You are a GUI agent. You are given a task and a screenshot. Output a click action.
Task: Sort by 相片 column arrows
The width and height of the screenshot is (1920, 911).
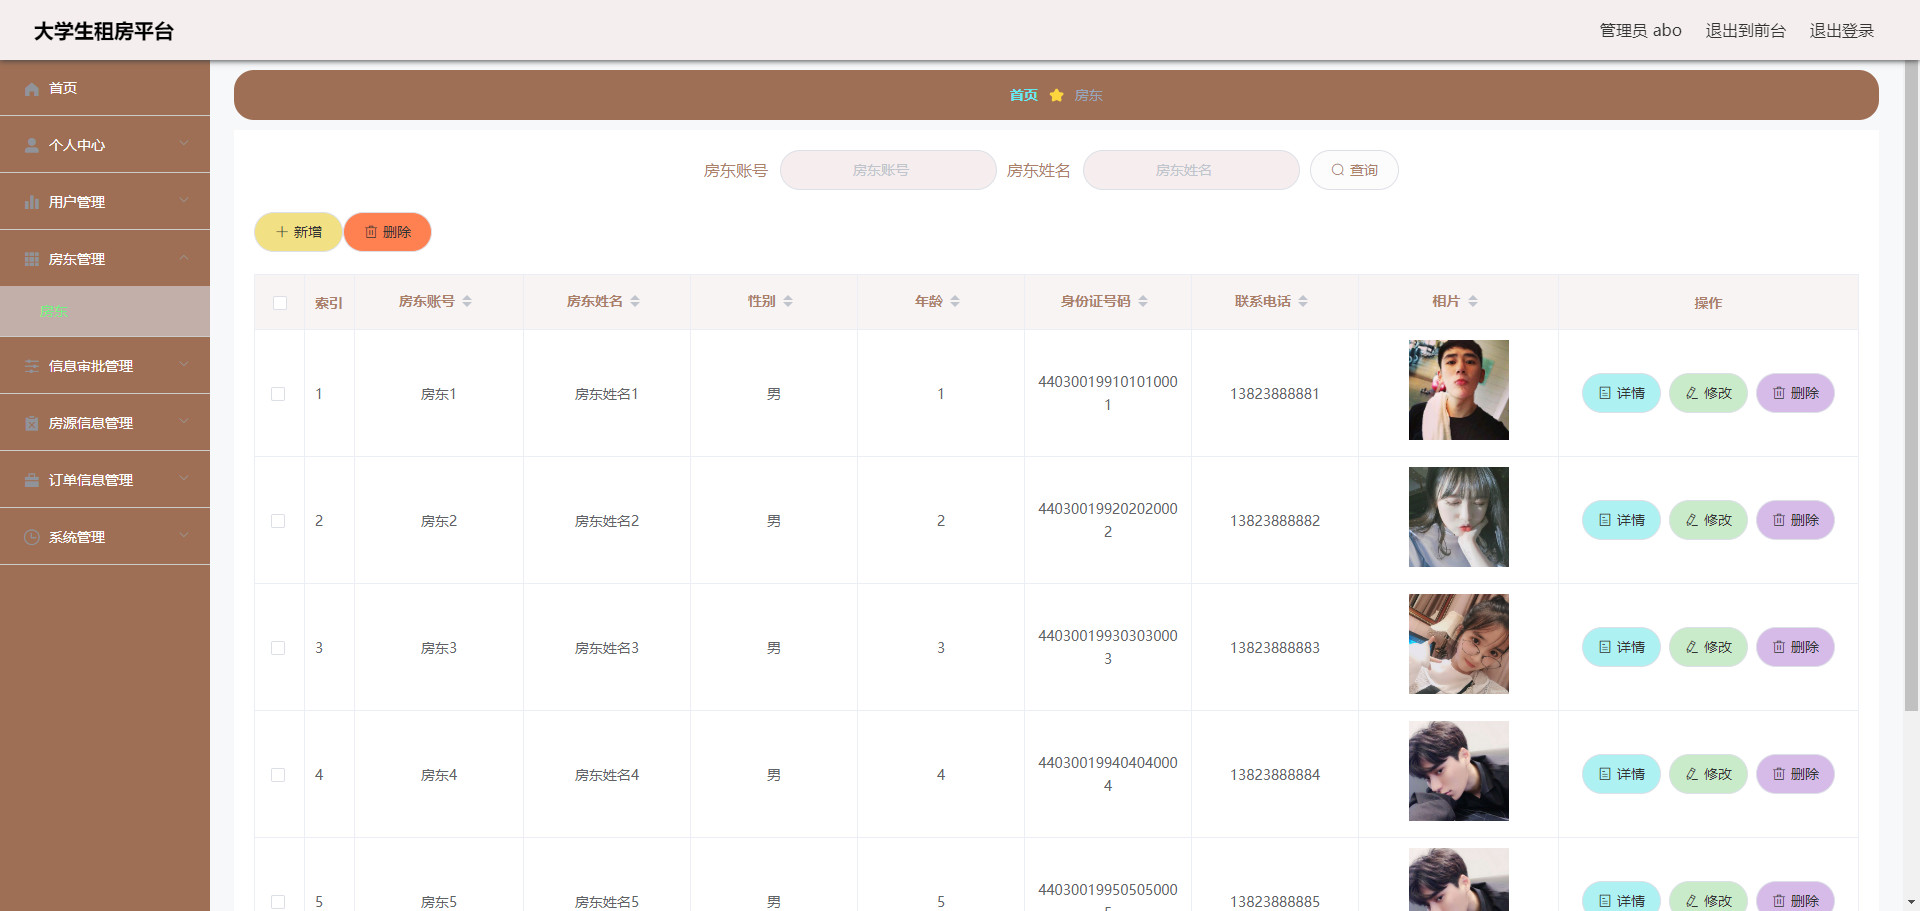(1473, 301)
